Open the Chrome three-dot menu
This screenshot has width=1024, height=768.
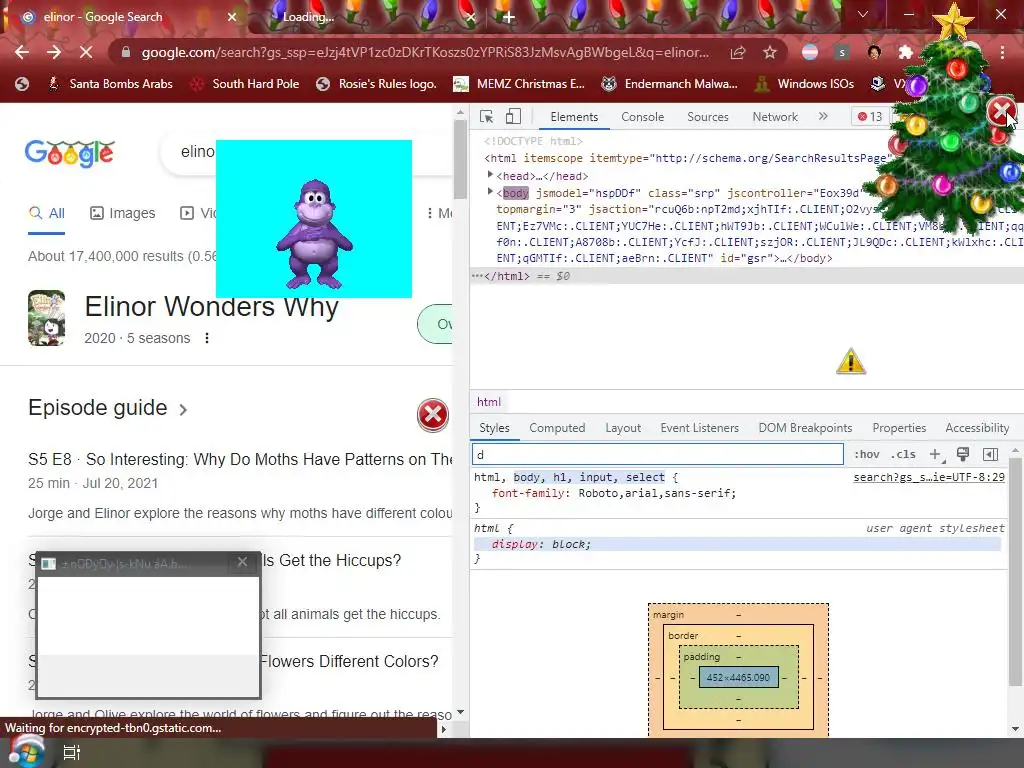point(1002,52)
